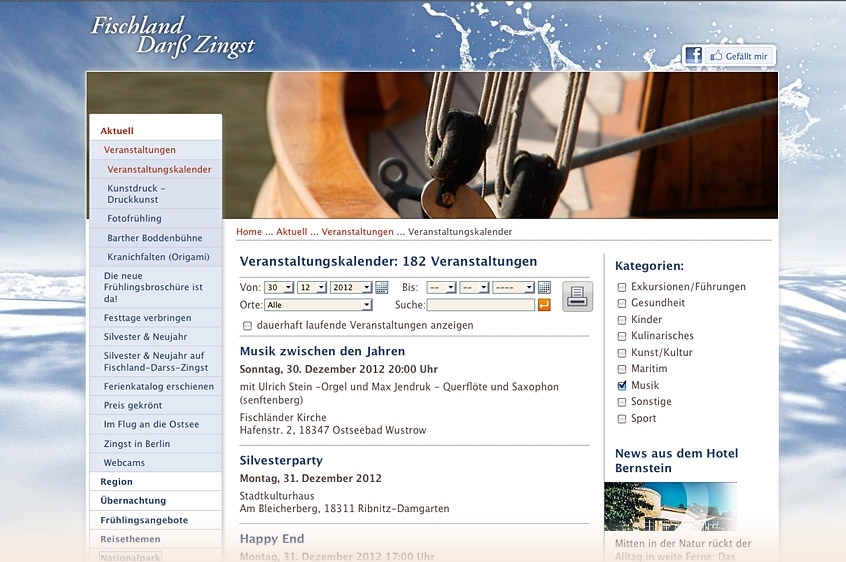Open Veranstaltungskalender in the sidebar

point(159,169)
